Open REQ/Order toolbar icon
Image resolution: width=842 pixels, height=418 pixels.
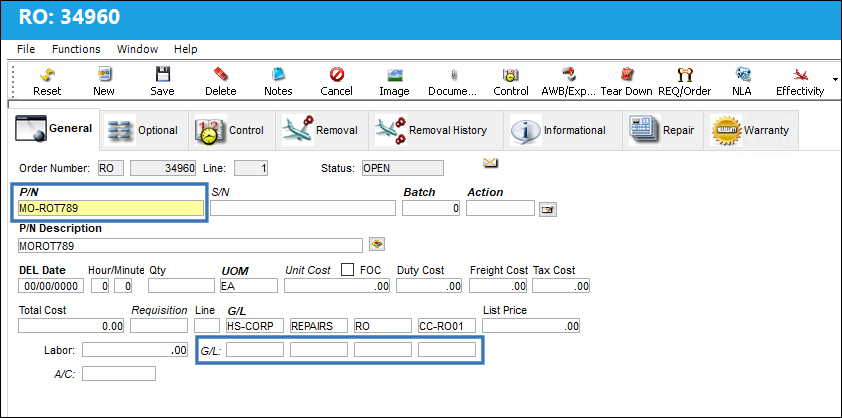click(685, 74)
